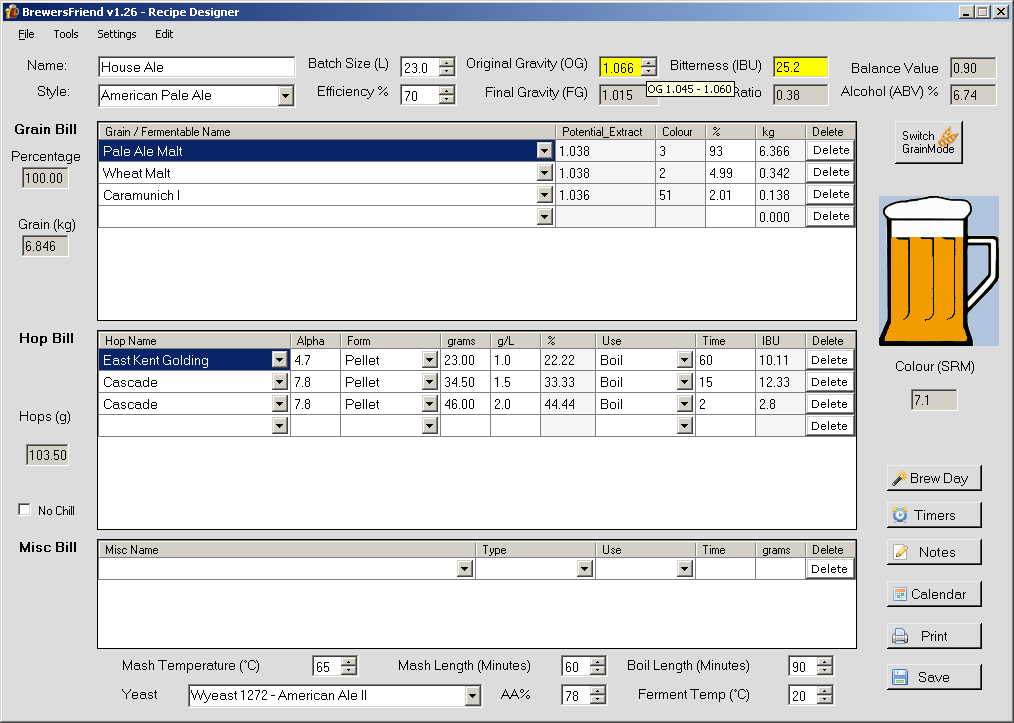Open the Form dropdown for East Kent Golding

(x=429, y=360)
